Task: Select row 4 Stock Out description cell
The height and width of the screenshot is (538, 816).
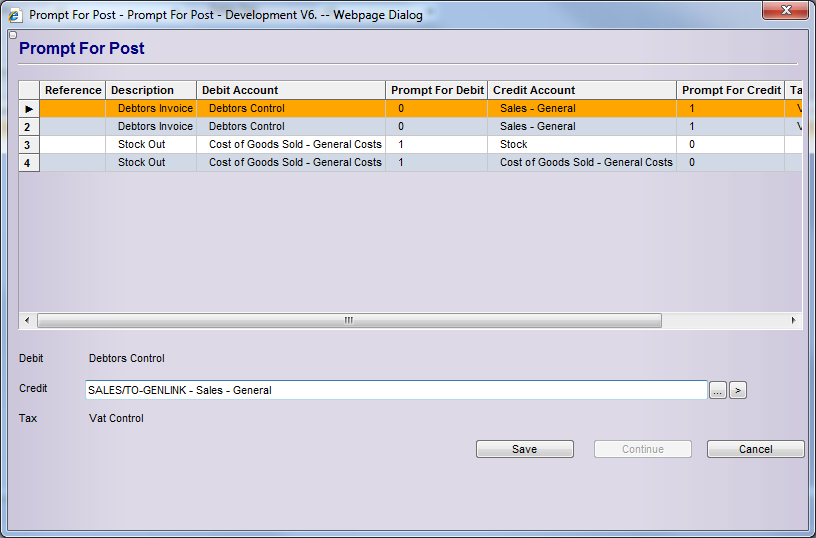Action: [x=150, y=162]
